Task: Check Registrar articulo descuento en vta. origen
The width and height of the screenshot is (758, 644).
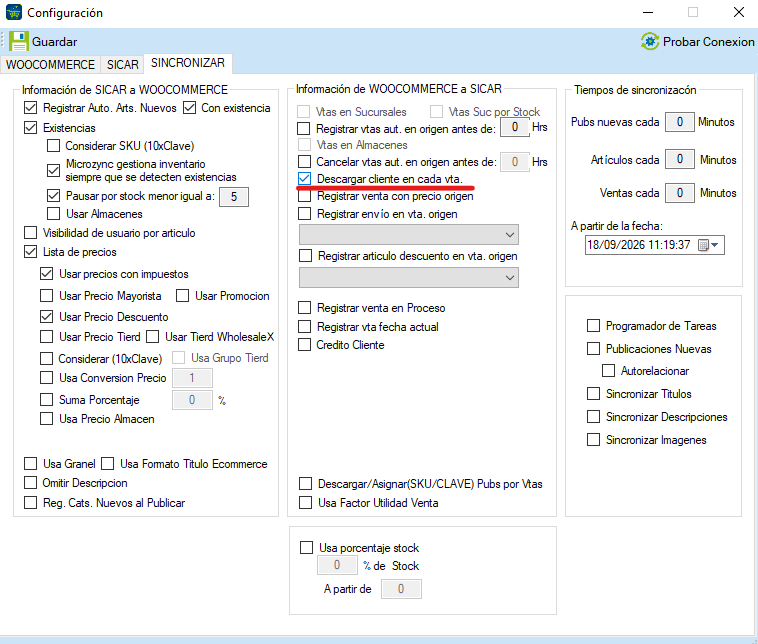Action: tap(305, 256)
